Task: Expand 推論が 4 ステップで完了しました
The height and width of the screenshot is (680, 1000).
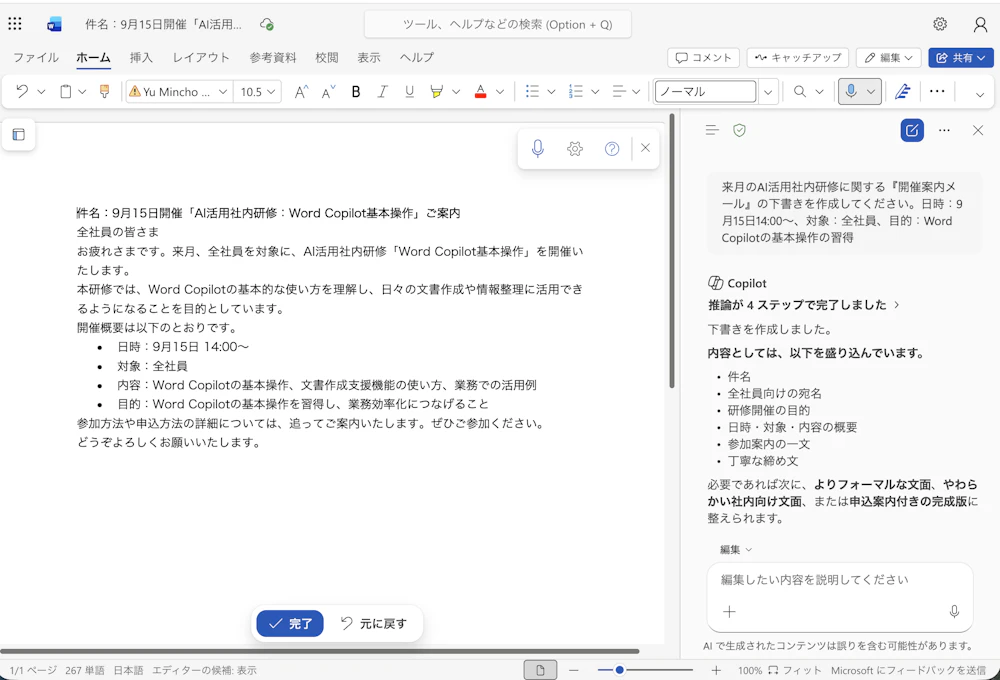Action: click(804, 305)
